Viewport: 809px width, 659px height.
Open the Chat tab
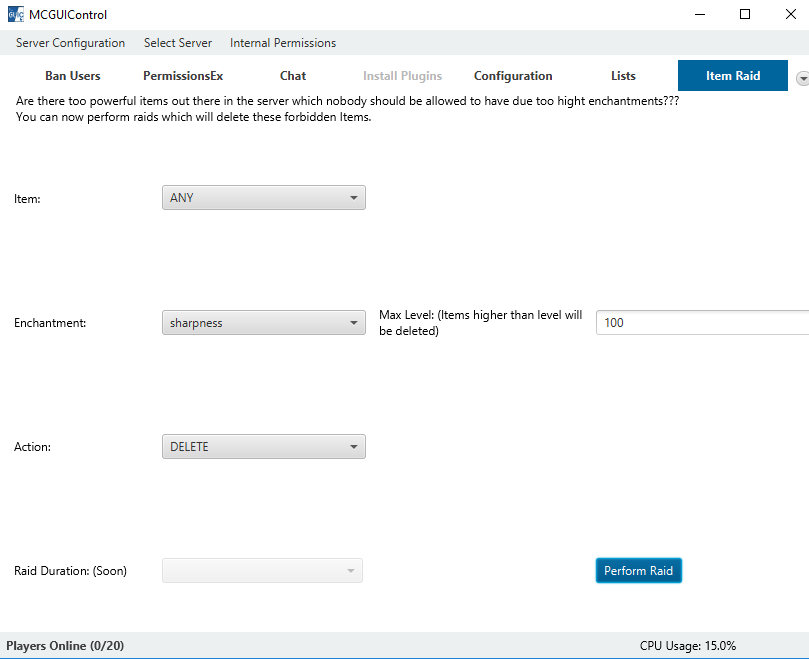tap(293, 76)
